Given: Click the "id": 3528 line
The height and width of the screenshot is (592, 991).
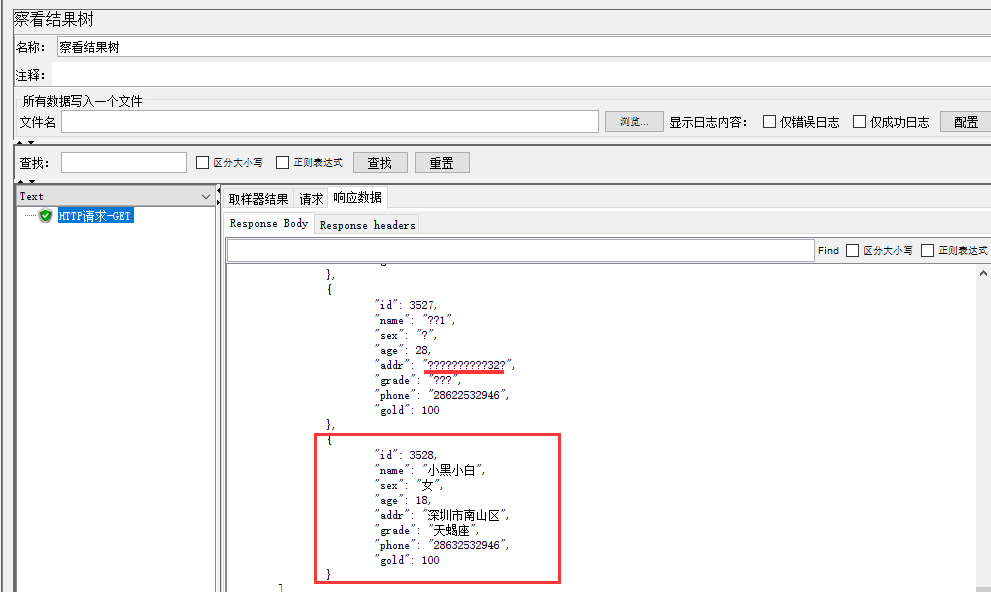Looking at the screenshot, I should 405,455.
